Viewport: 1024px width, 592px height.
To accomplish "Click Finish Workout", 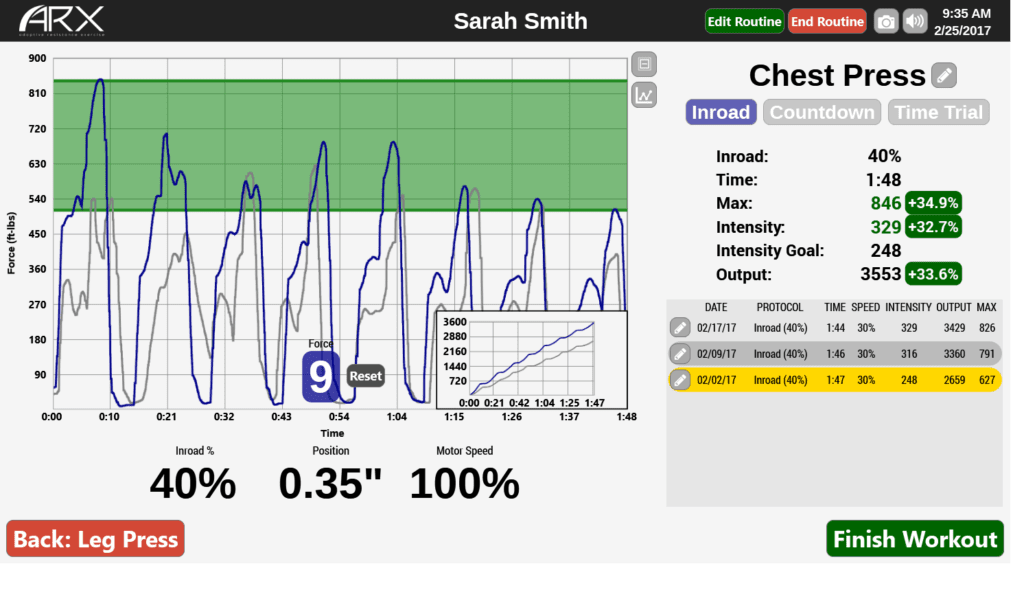I will pos(914,539).
